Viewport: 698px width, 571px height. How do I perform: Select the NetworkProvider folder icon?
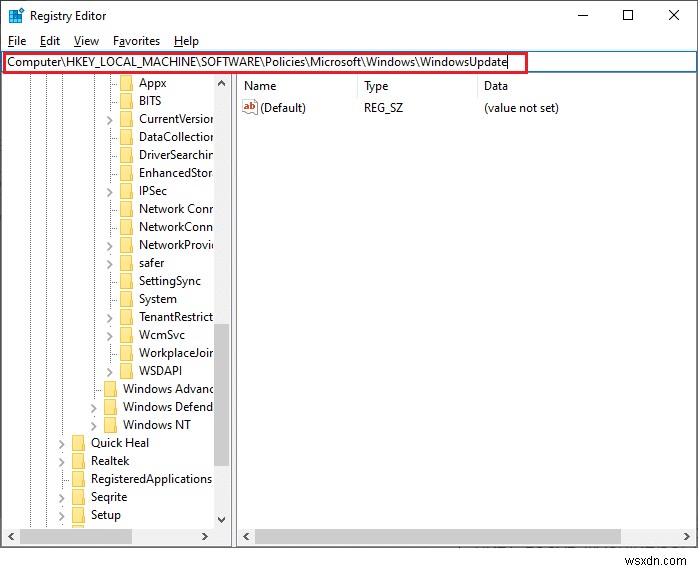pyautogui.click(x=126, y=245)
